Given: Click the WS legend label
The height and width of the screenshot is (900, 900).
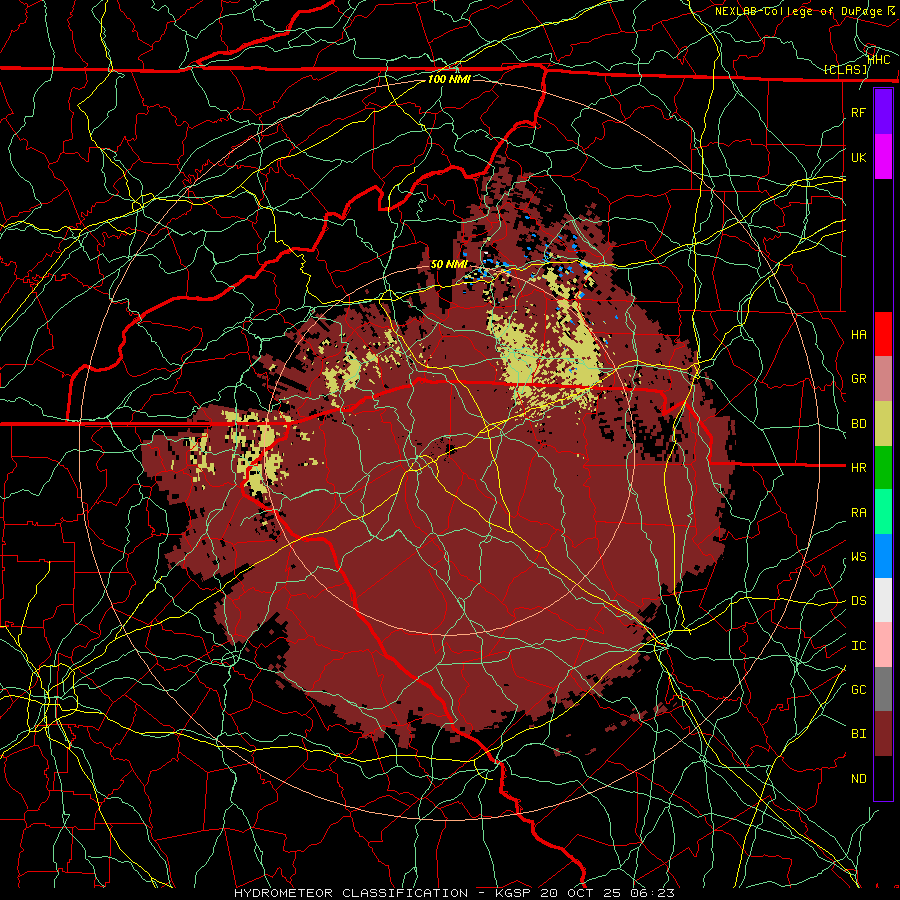Looking at the screenshot, I should pos(859,557).
